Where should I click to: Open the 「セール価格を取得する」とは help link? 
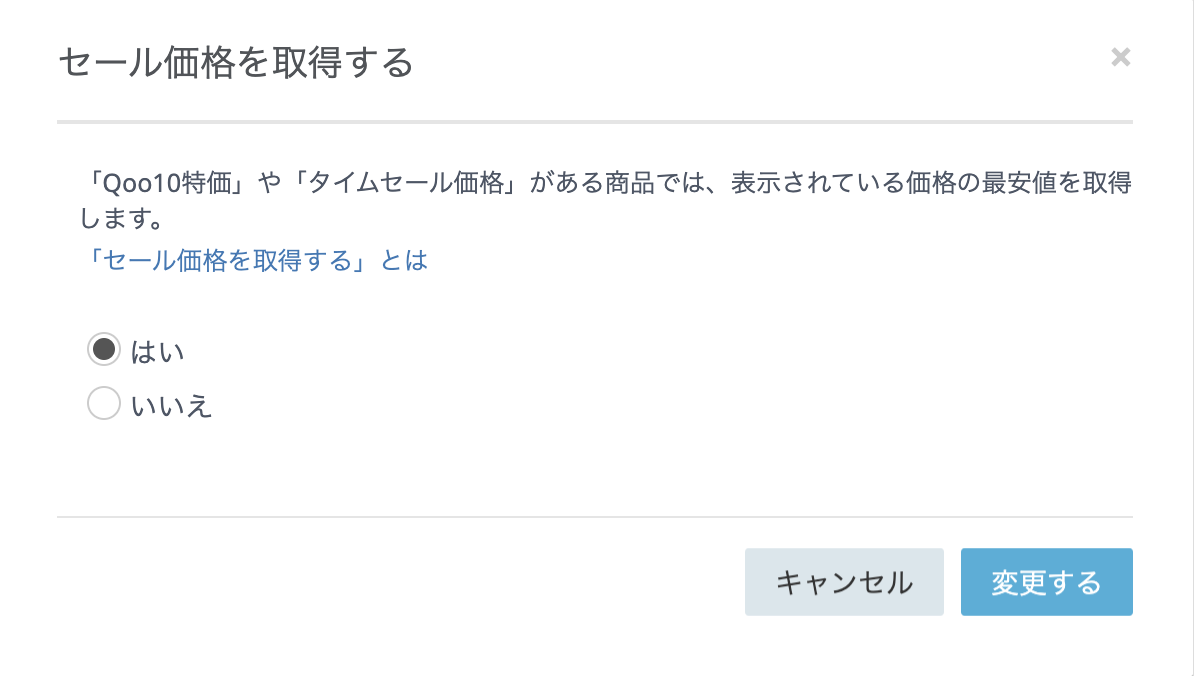click(x=254, y=261)
